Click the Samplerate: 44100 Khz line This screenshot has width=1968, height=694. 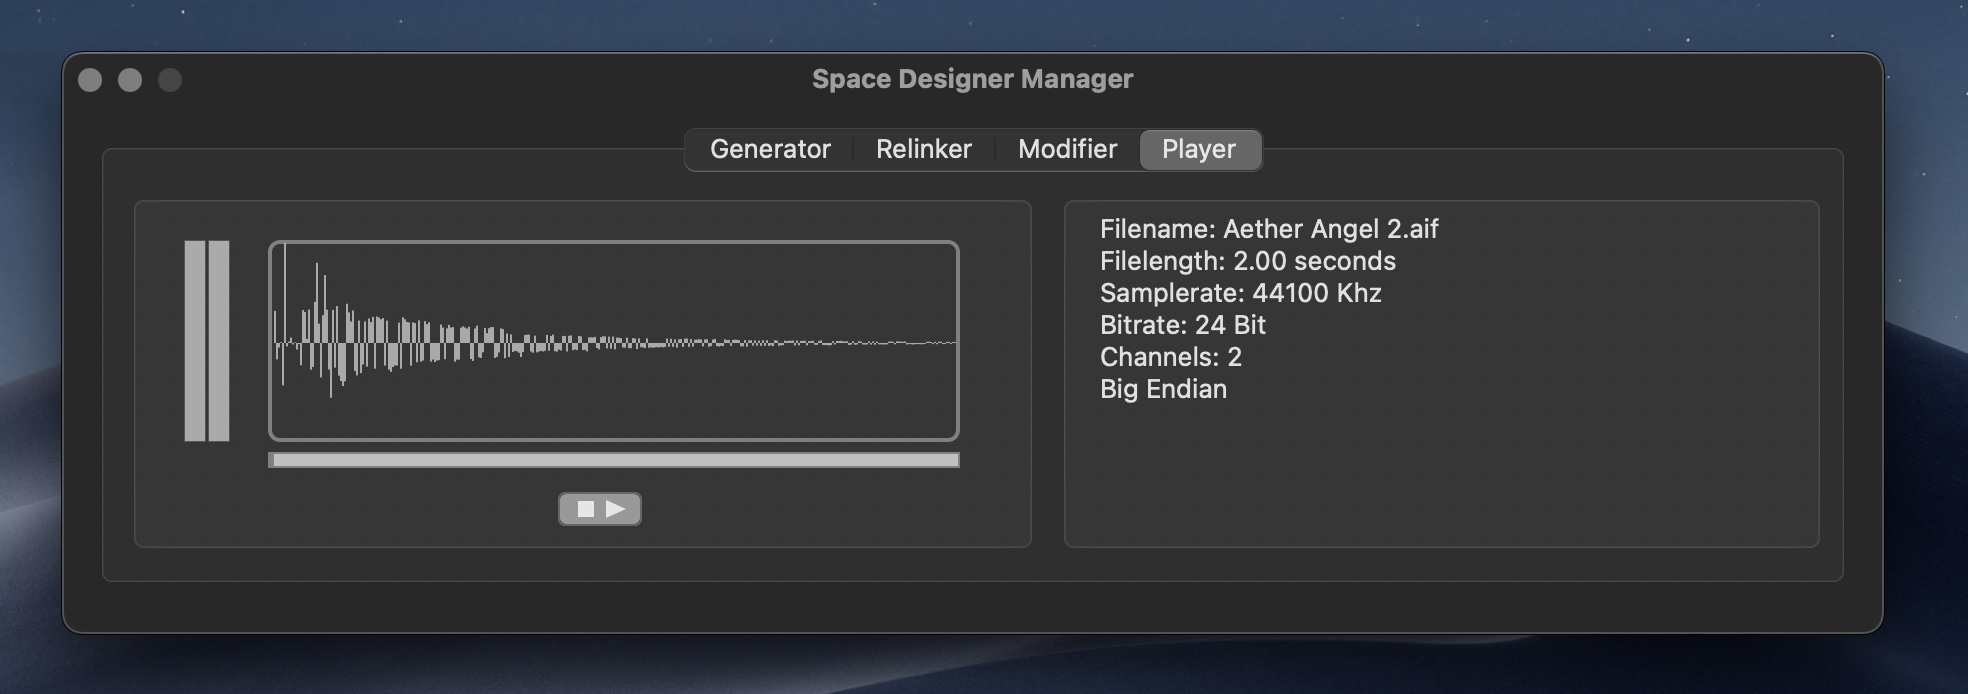click(x=1240, y=293)
